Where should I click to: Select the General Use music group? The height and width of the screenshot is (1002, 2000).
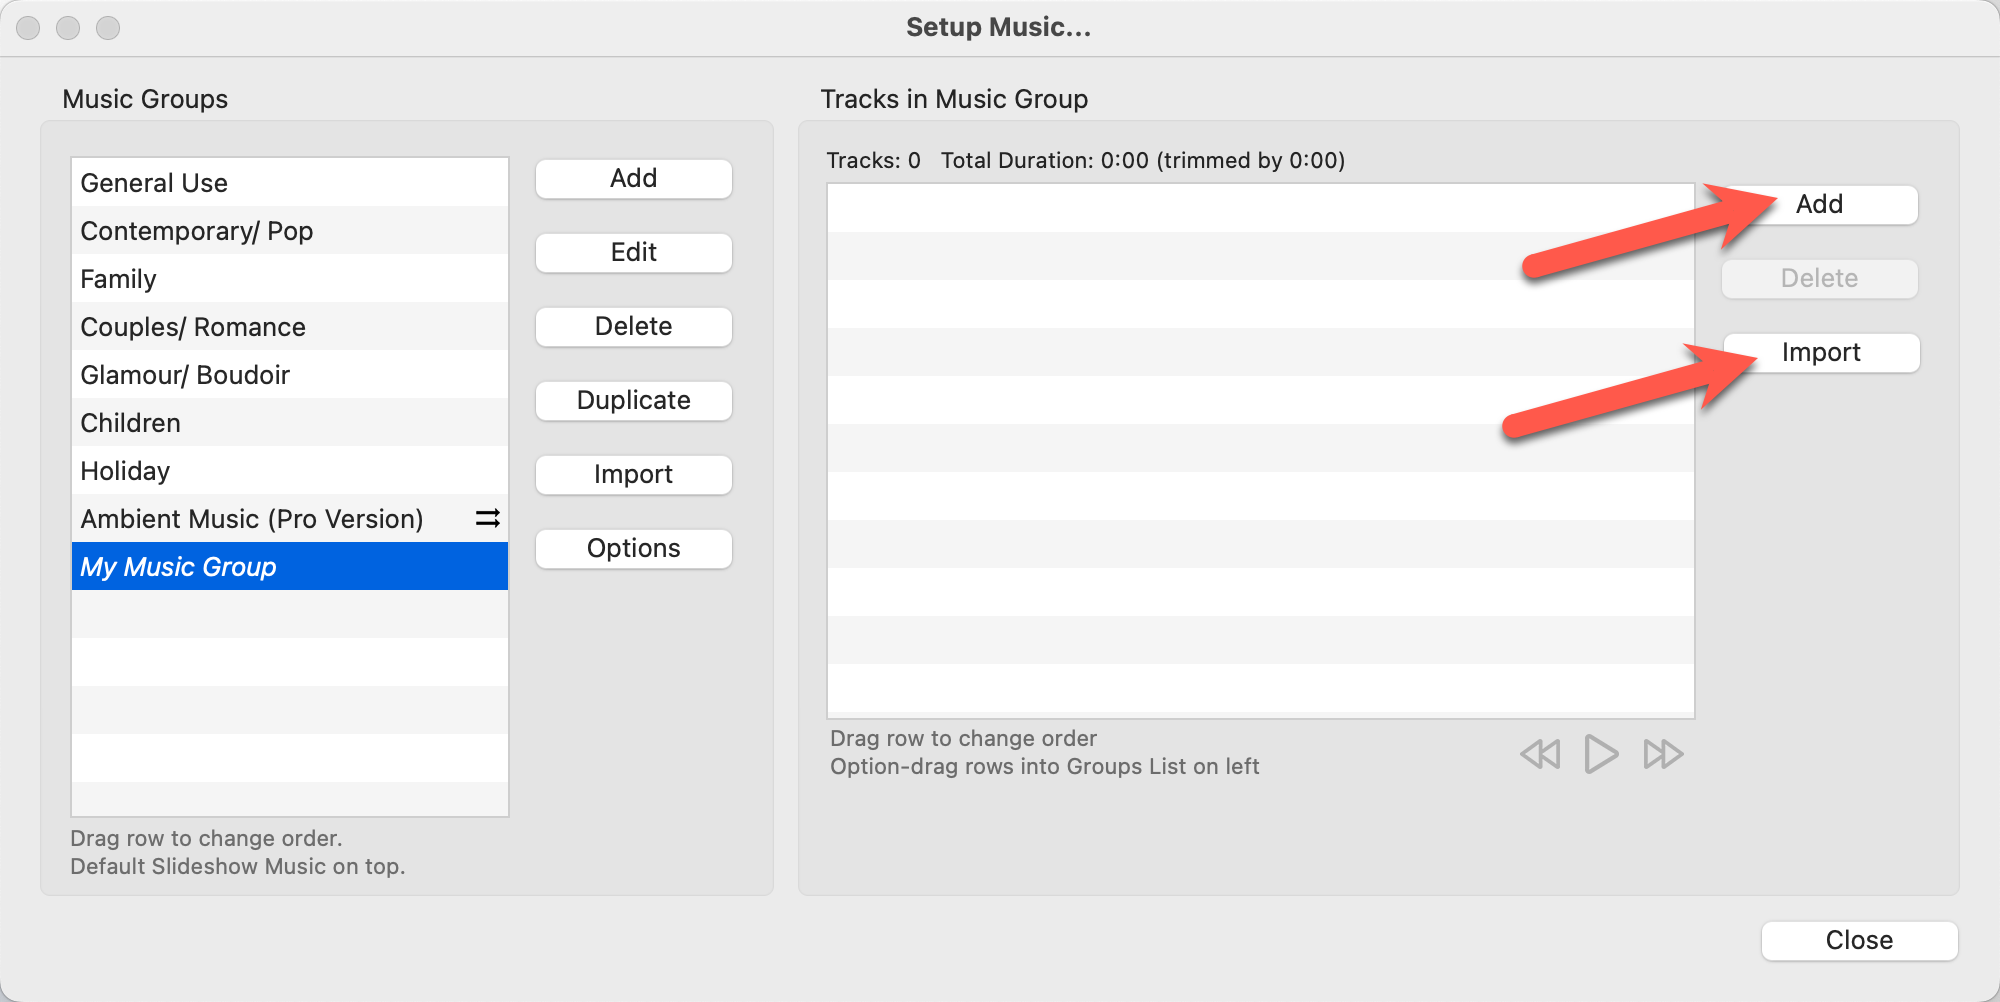tap(154, 183)
